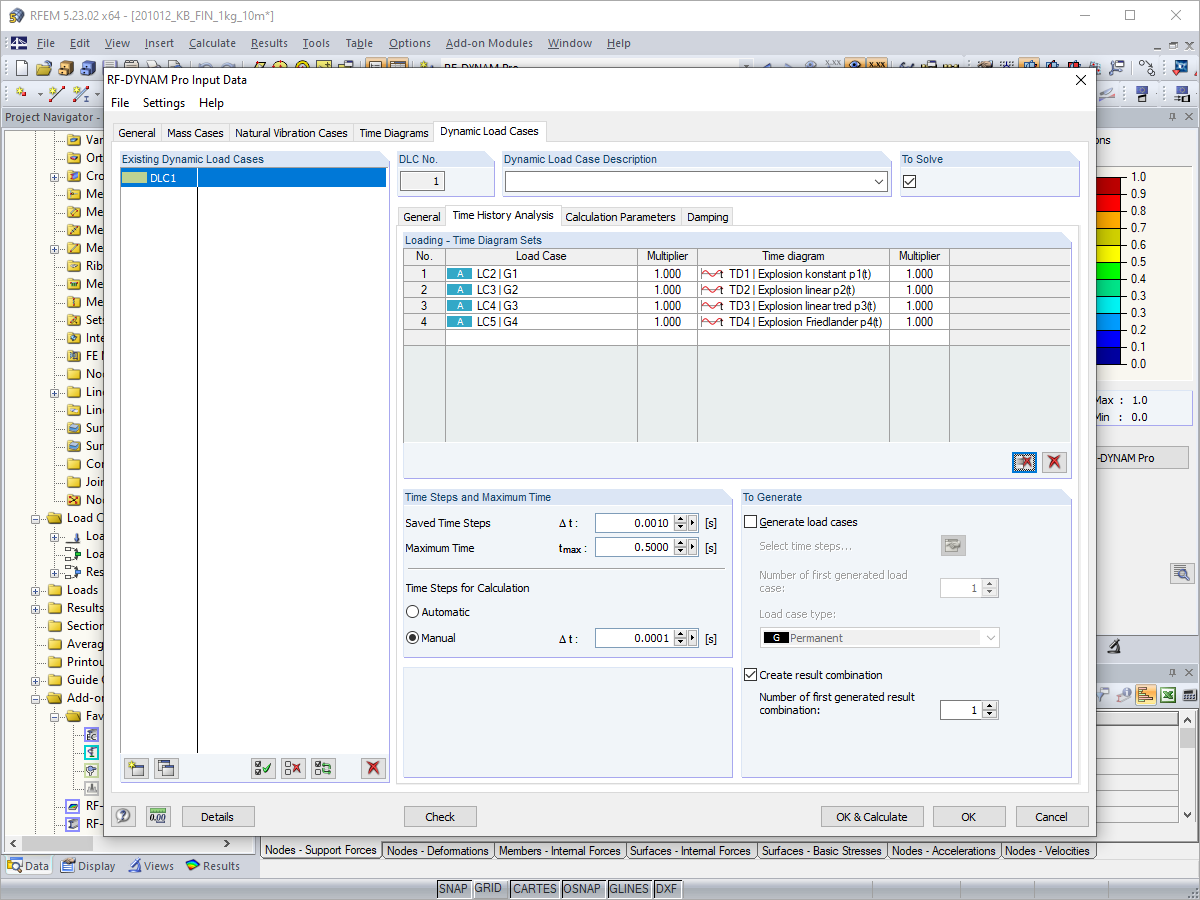
Task: Delete selected row from Time Diagram Sets table
Action: click(1054, 462)
